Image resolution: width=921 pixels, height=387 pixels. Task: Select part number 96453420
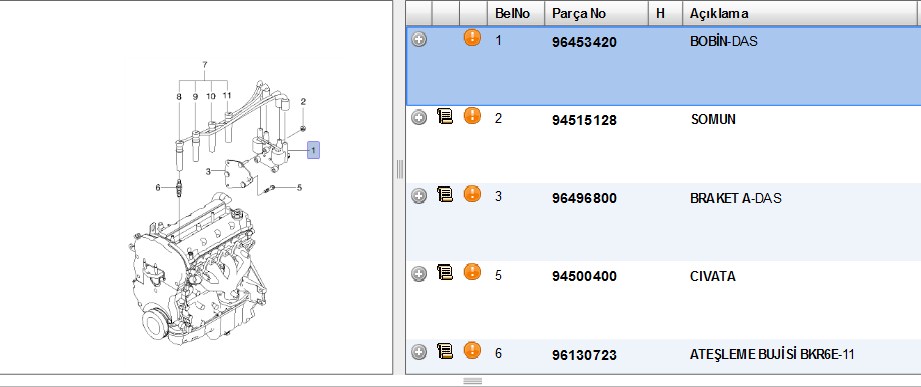(584, 42)
